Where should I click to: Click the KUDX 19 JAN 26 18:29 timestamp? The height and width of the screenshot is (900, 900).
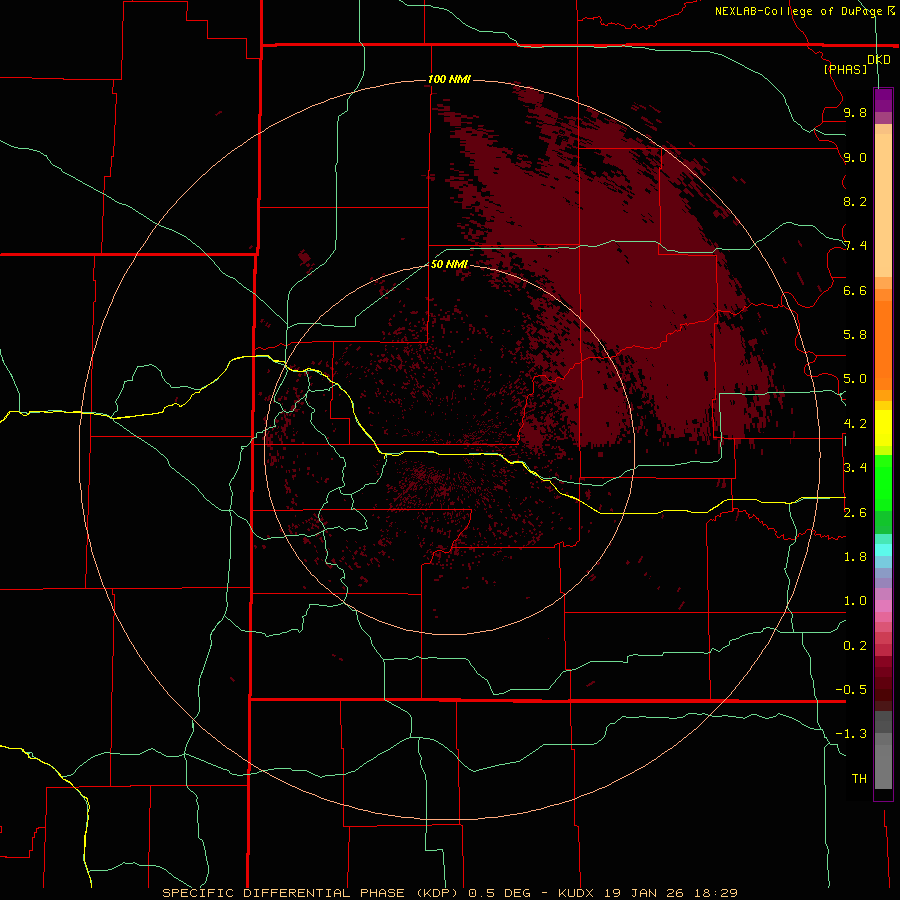(x=647, y=893)
